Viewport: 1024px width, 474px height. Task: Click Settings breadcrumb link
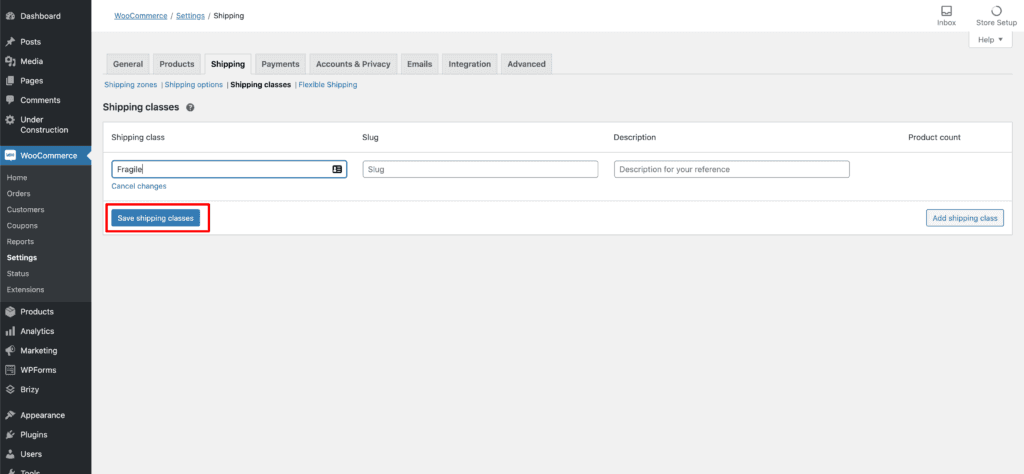pos(190,16)
